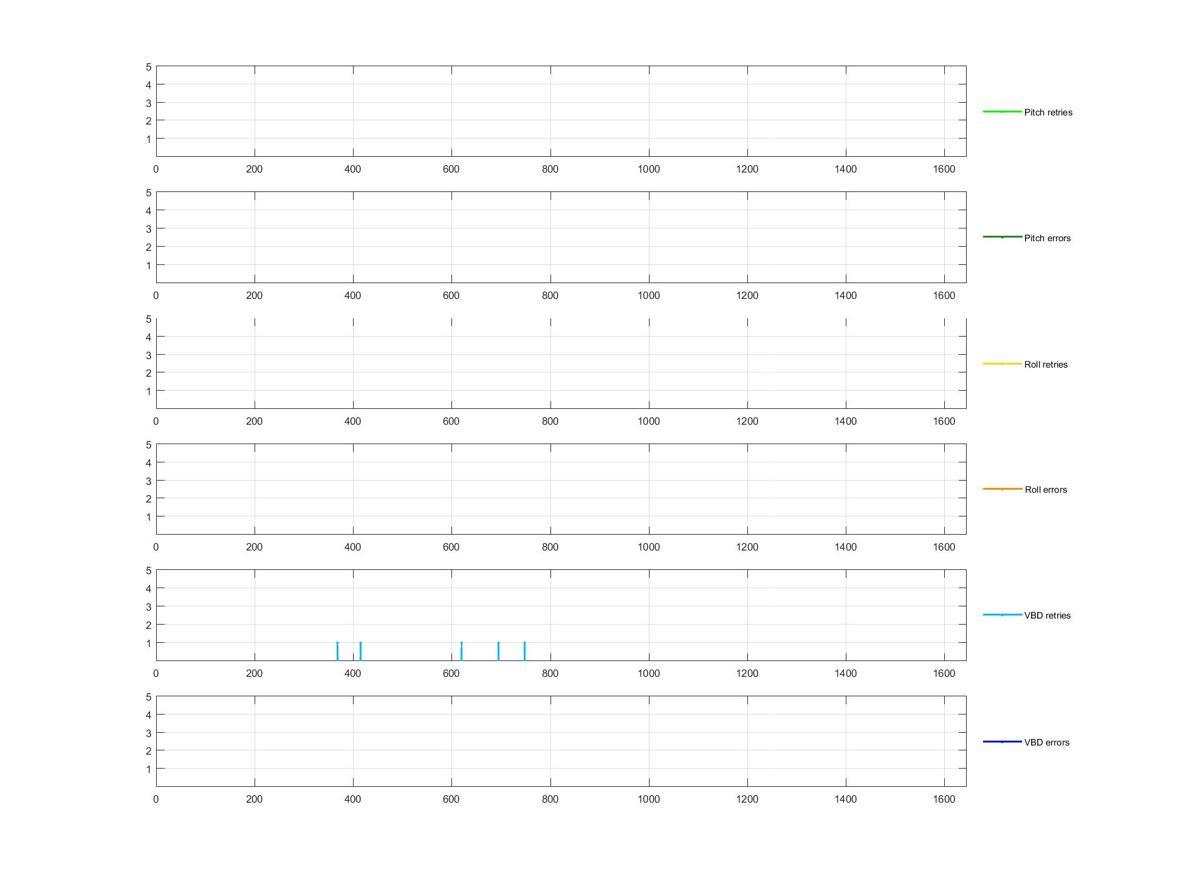Click the VBD retries spike near x=750
Viewport: 1200px width, 885px height.
pyautogui.click(x=524, y=651)
